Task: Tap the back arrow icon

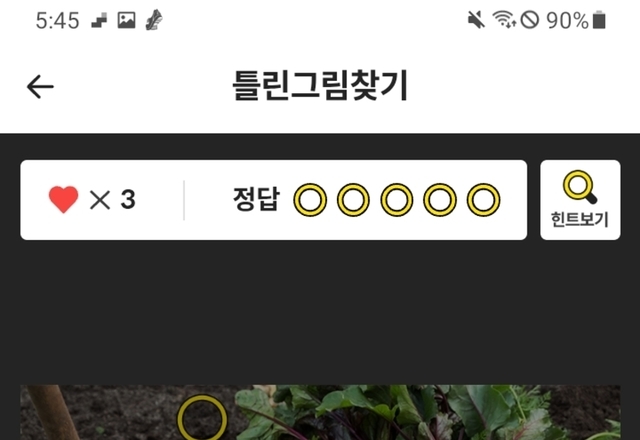Action: click(40, 87)
